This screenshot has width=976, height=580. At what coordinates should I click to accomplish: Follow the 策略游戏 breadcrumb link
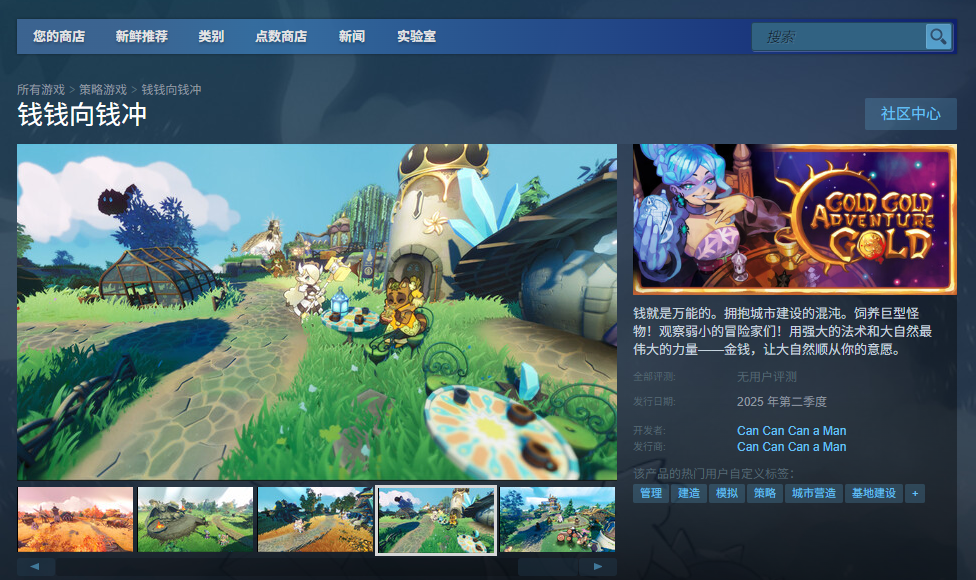point(103,90)
